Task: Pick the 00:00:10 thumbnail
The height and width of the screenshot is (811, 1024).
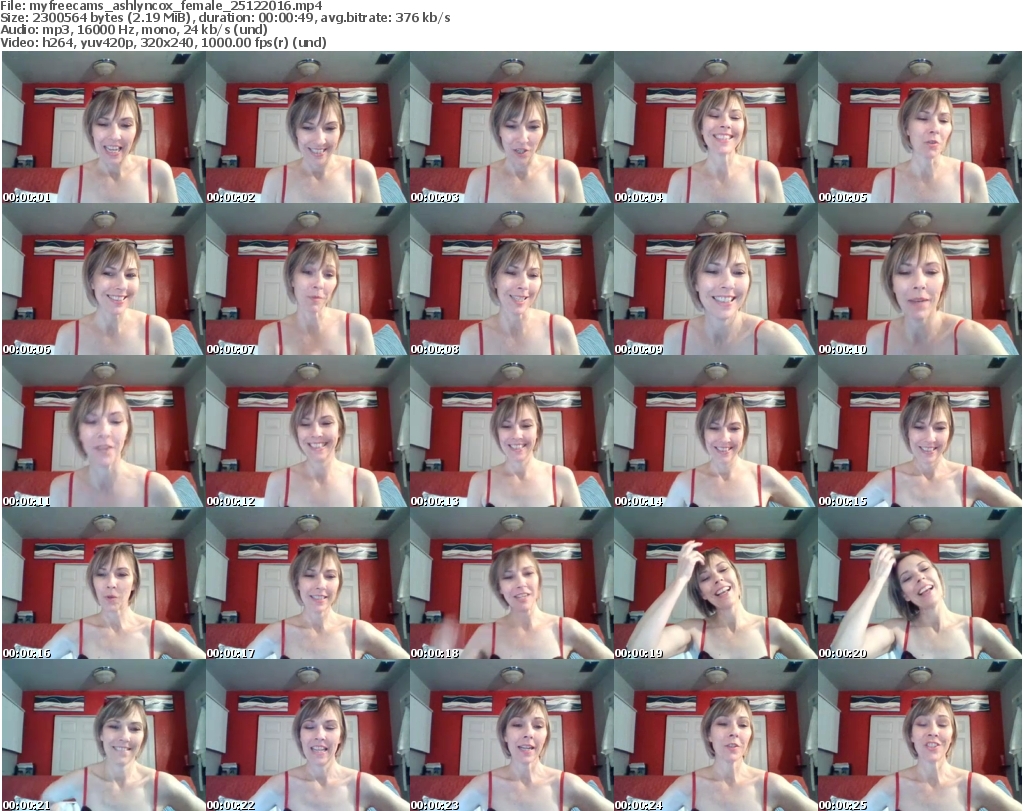Action: click(920, 279)
